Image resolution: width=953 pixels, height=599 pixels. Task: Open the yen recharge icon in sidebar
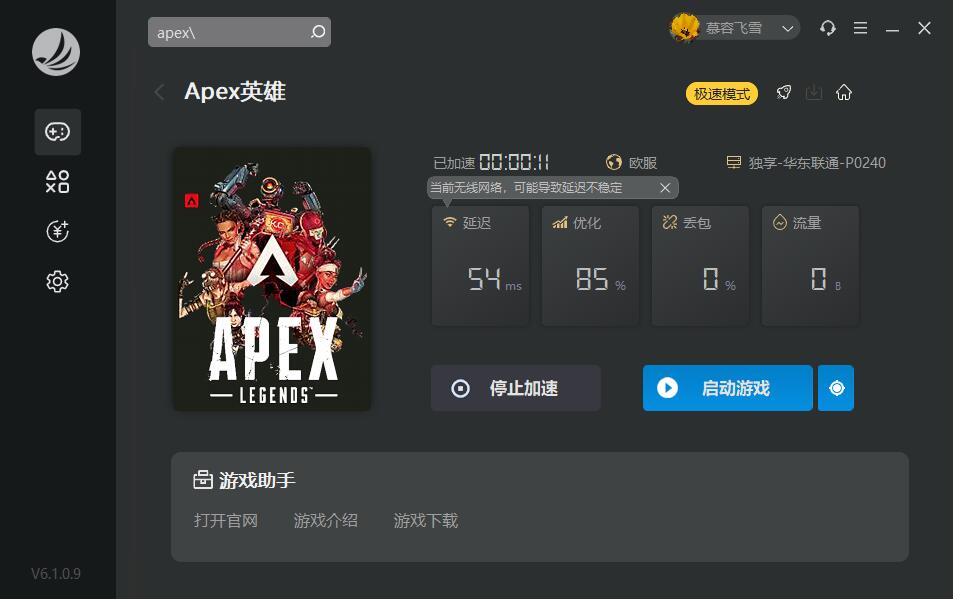coord(58,231)
